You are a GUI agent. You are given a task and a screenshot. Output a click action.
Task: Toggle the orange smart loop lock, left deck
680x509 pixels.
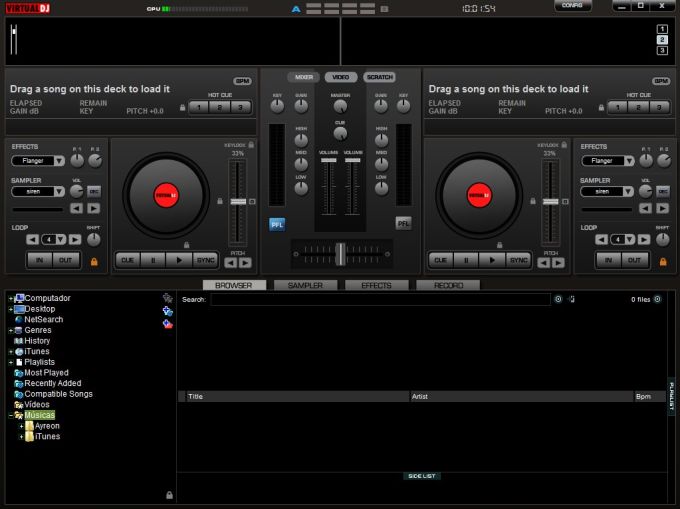(x=94, y=261)
